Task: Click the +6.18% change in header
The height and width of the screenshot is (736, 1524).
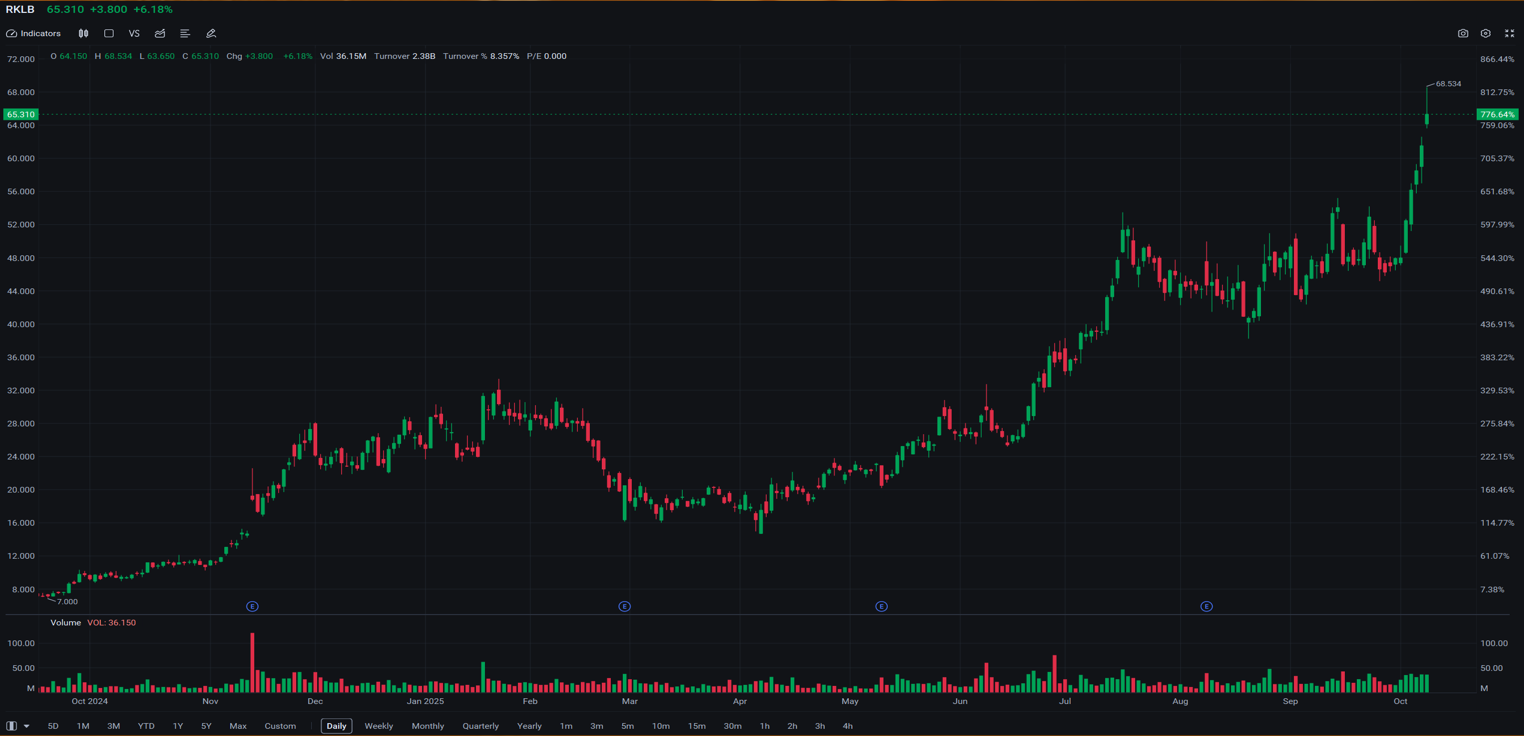Action: (x=153, y=9)
